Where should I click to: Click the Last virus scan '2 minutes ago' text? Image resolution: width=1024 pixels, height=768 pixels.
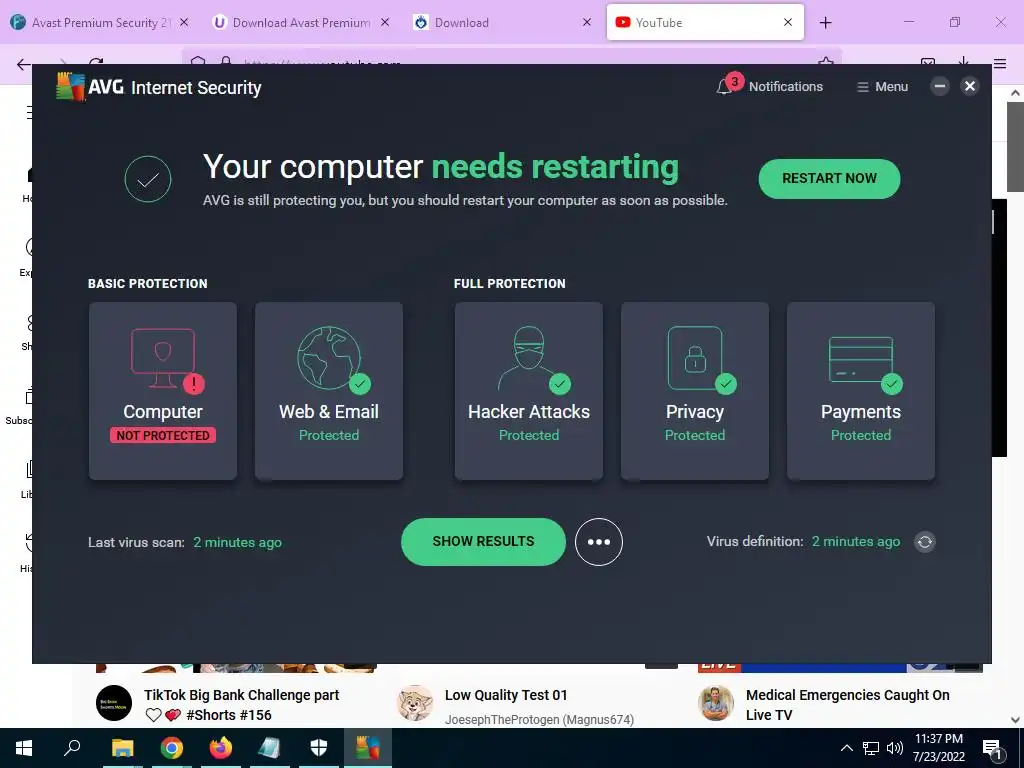[237, 542]
